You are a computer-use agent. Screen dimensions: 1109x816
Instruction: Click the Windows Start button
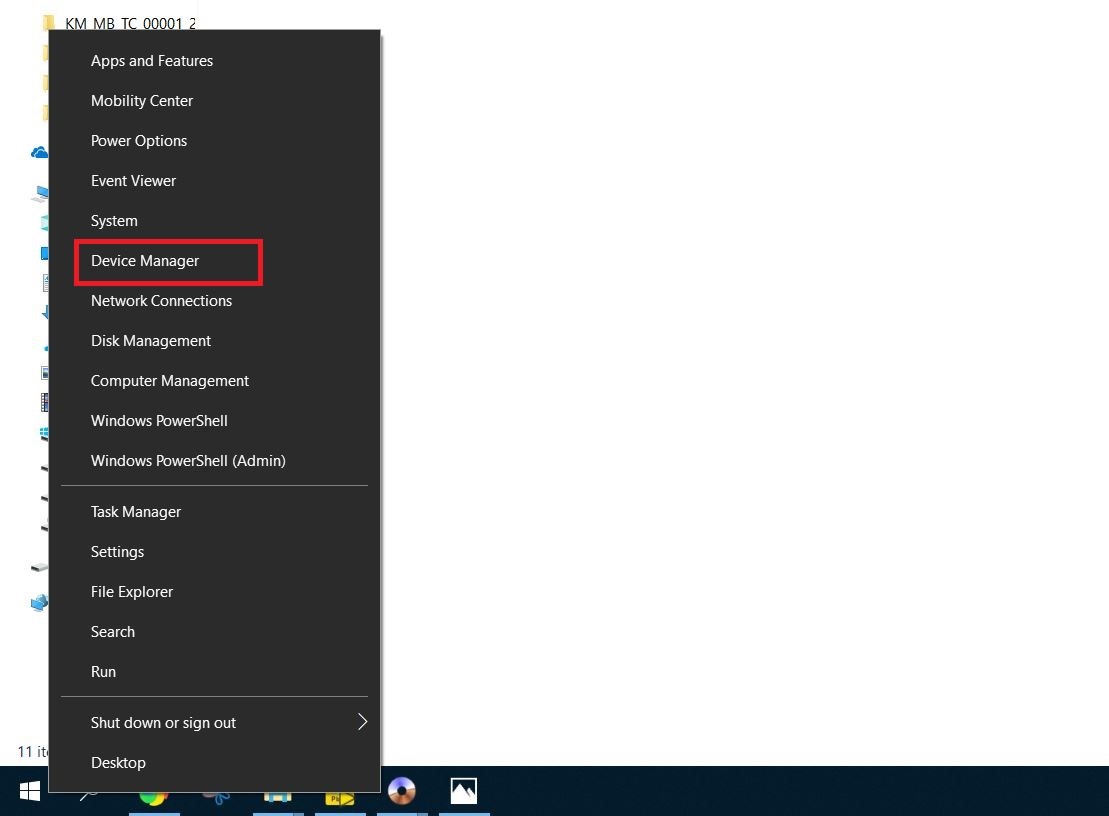click(29, 791)
